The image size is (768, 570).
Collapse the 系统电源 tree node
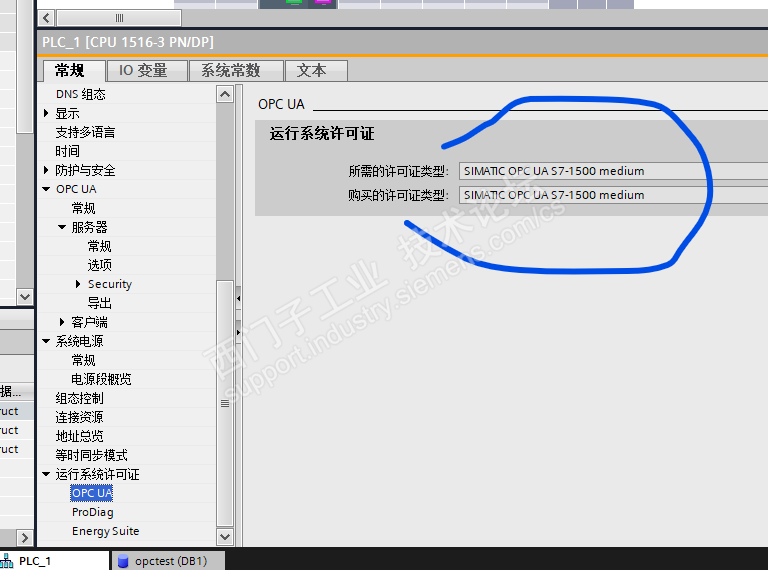[46, 341]
